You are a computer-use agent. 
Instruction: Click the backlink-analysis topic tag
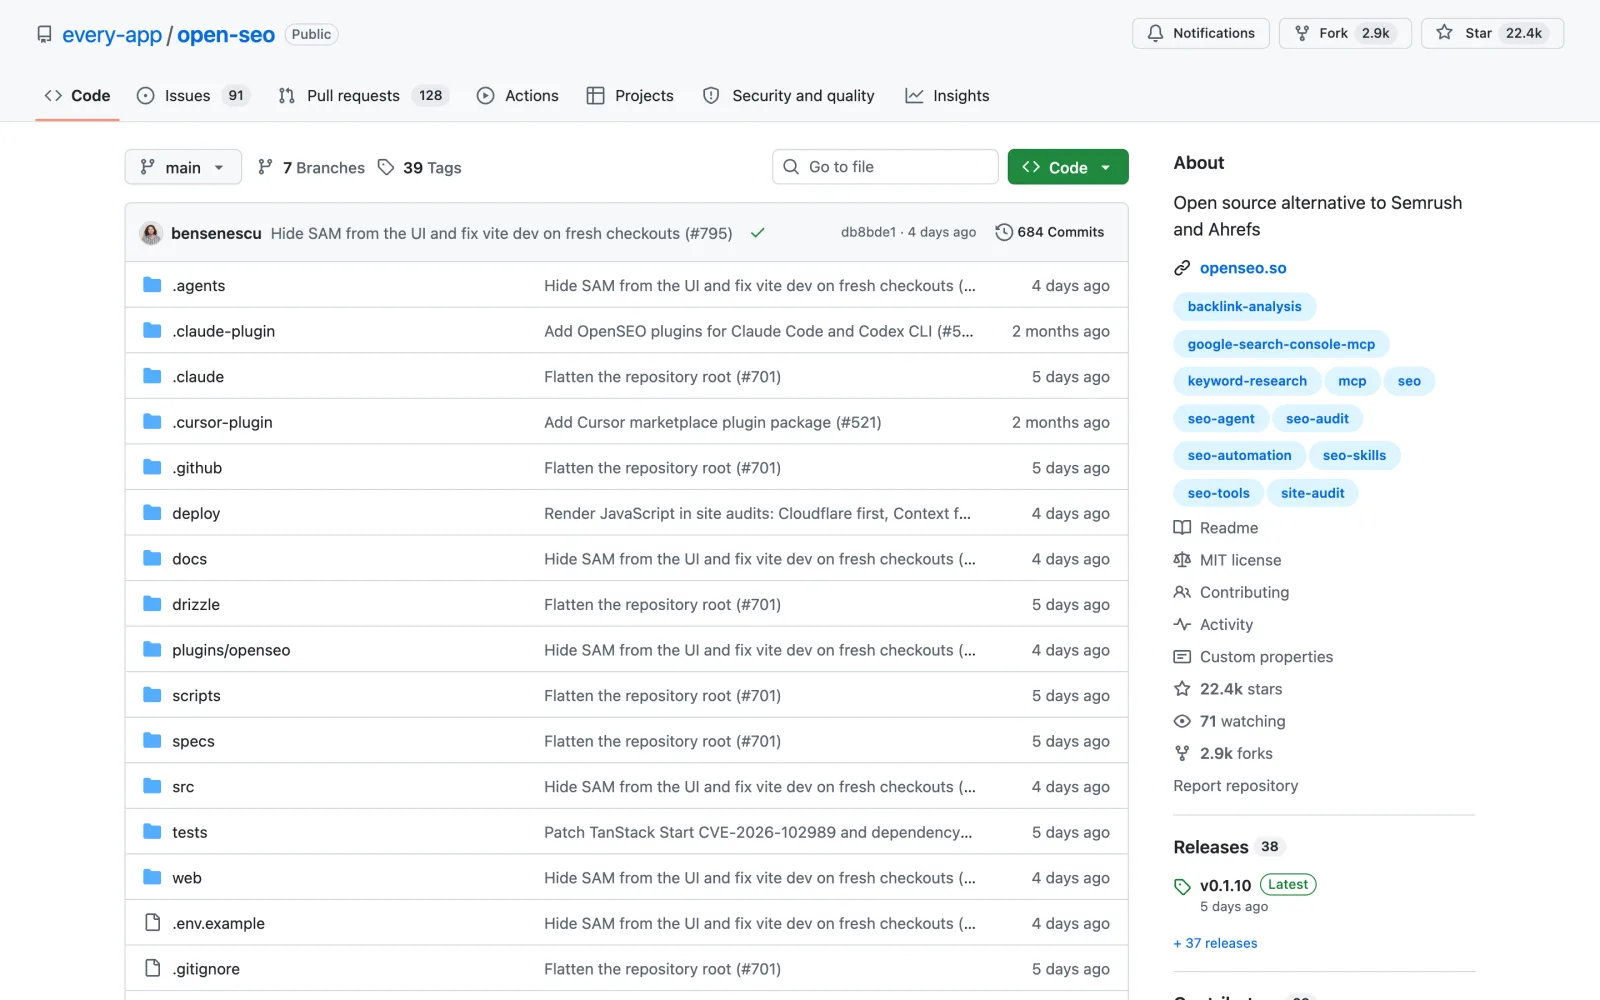point(1244,307)
